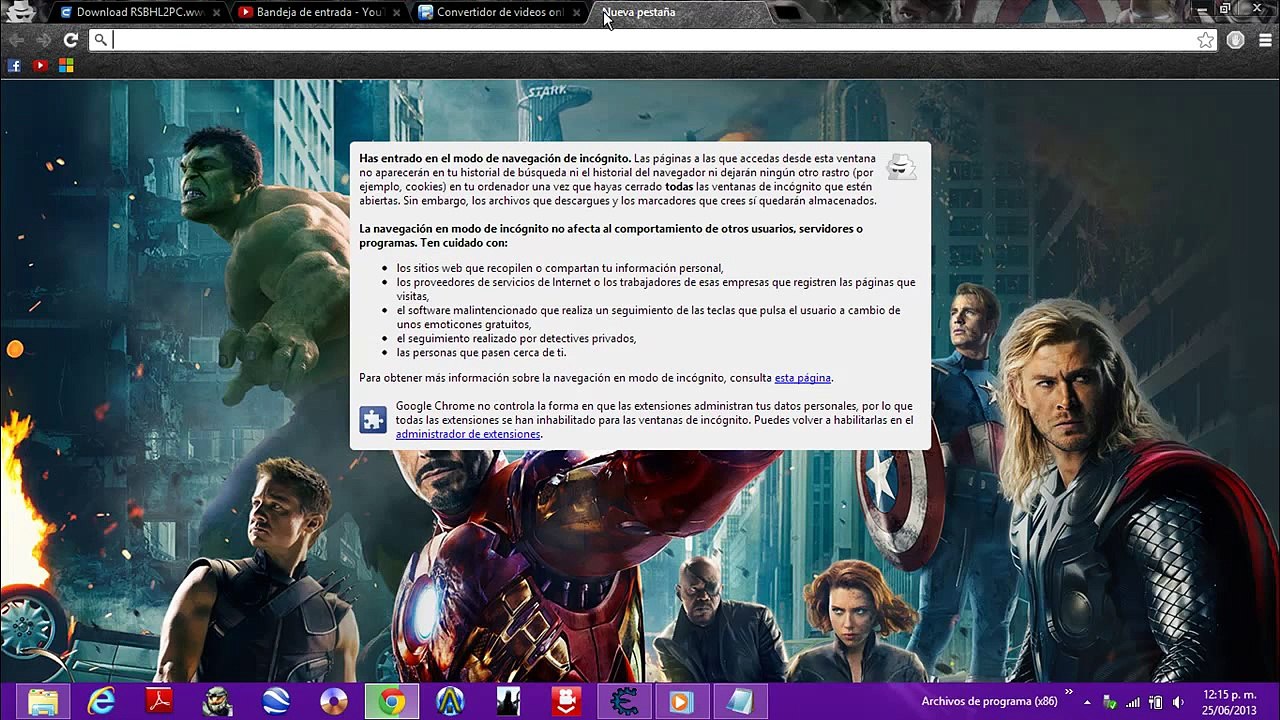
Task: Close the Bandeja de entrada tab
Action: click(396, 12)
